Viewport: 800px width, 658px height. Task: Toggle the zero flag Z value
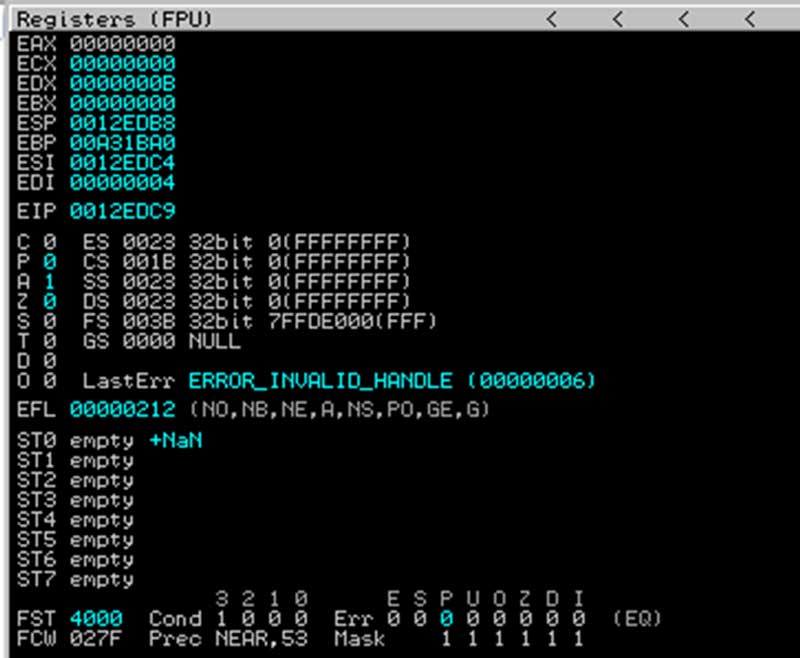pyautogui.click(x=50, y=301)
